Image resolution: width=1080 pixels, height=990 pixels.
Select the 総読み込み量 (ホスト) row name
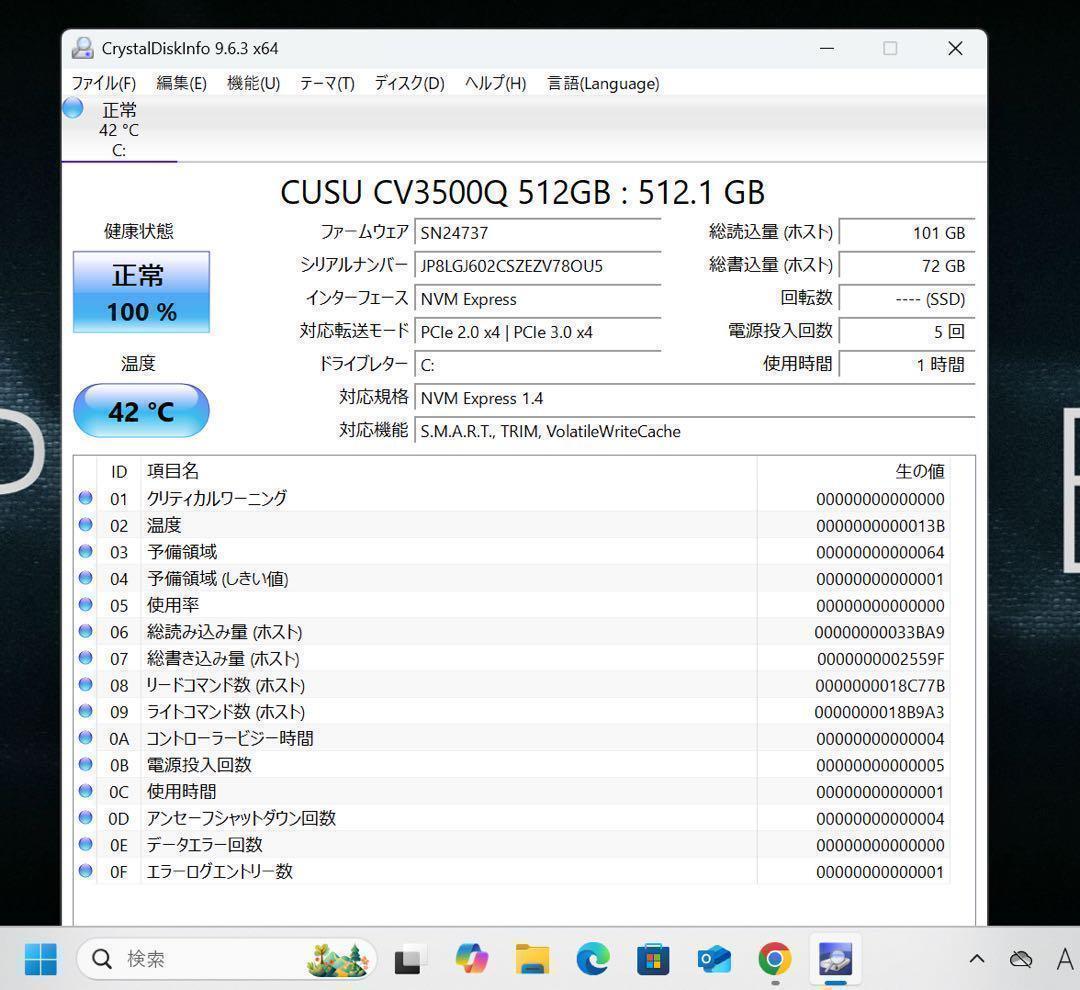225,632
